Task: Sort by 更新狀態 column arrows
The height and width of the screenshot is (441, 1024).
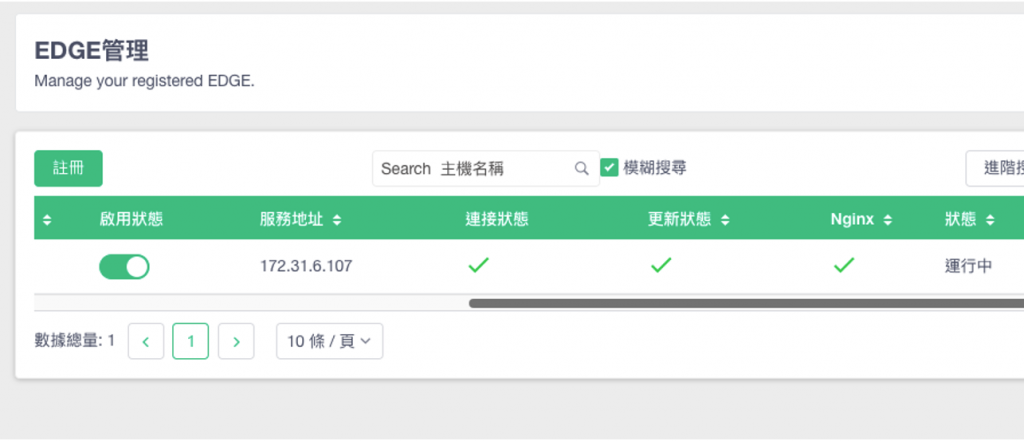Action: tap(725, 220)
